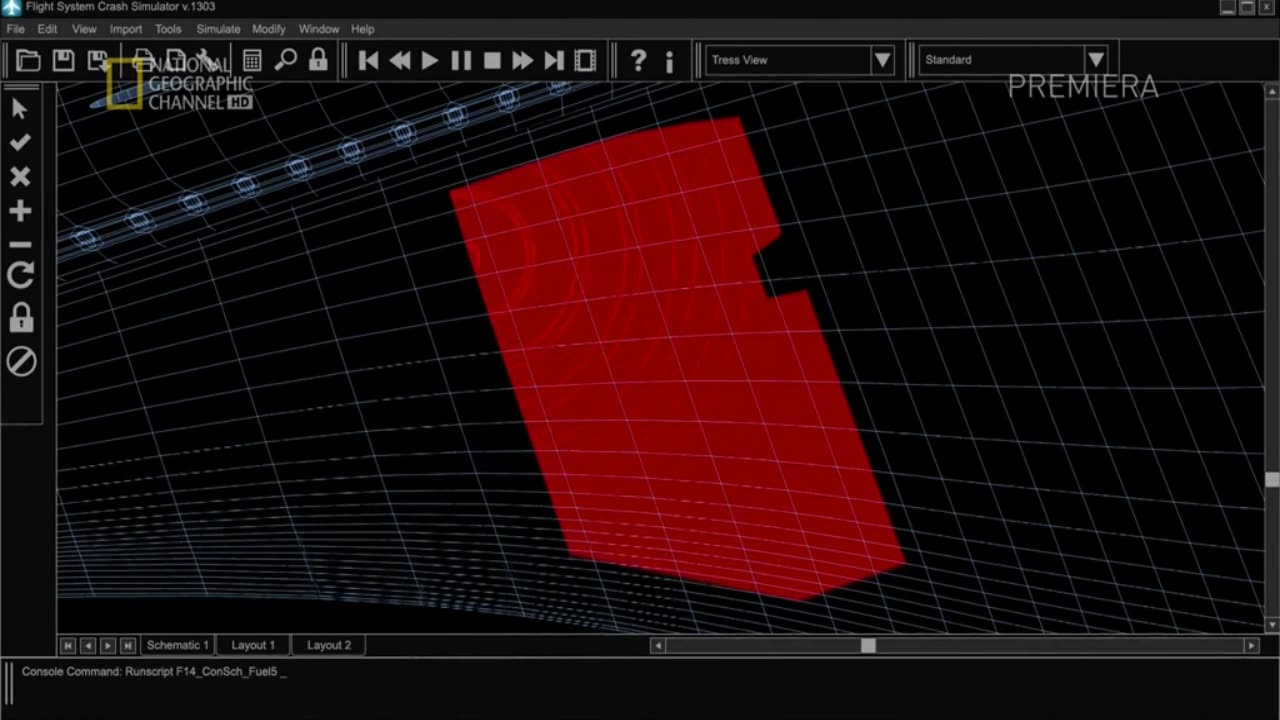Fast forward the simulation
This screenshot has height=720, width=1280.
tap(522, 61)
